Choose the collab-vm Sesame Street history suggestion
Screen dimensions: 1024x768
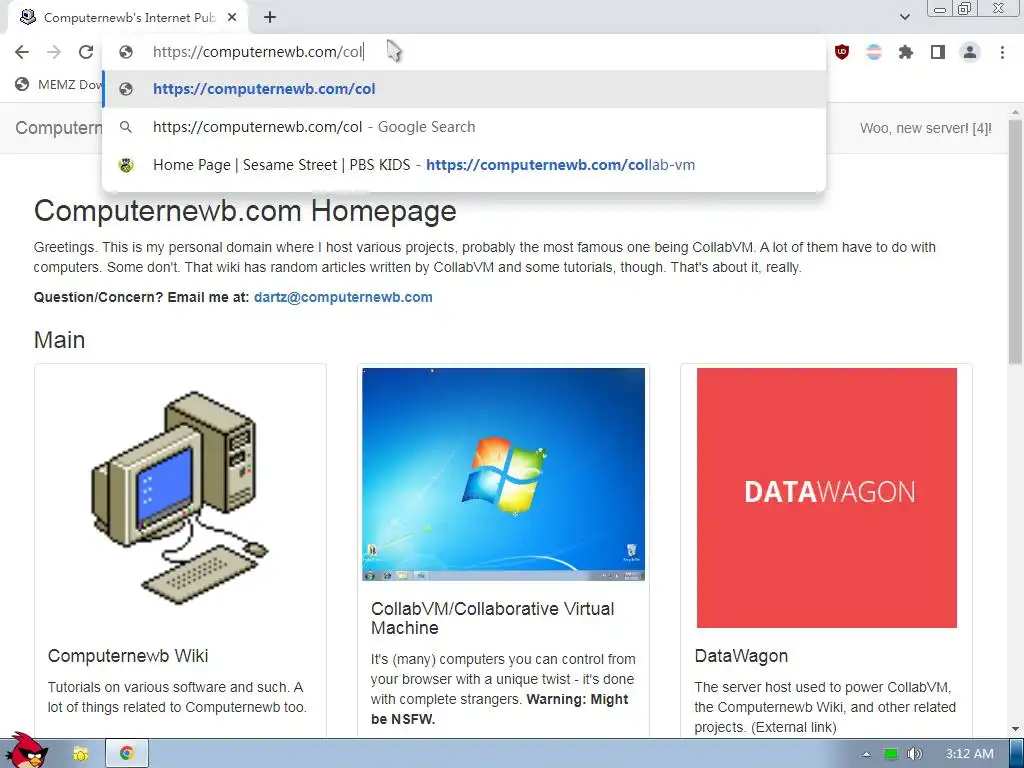coord(464,165)
